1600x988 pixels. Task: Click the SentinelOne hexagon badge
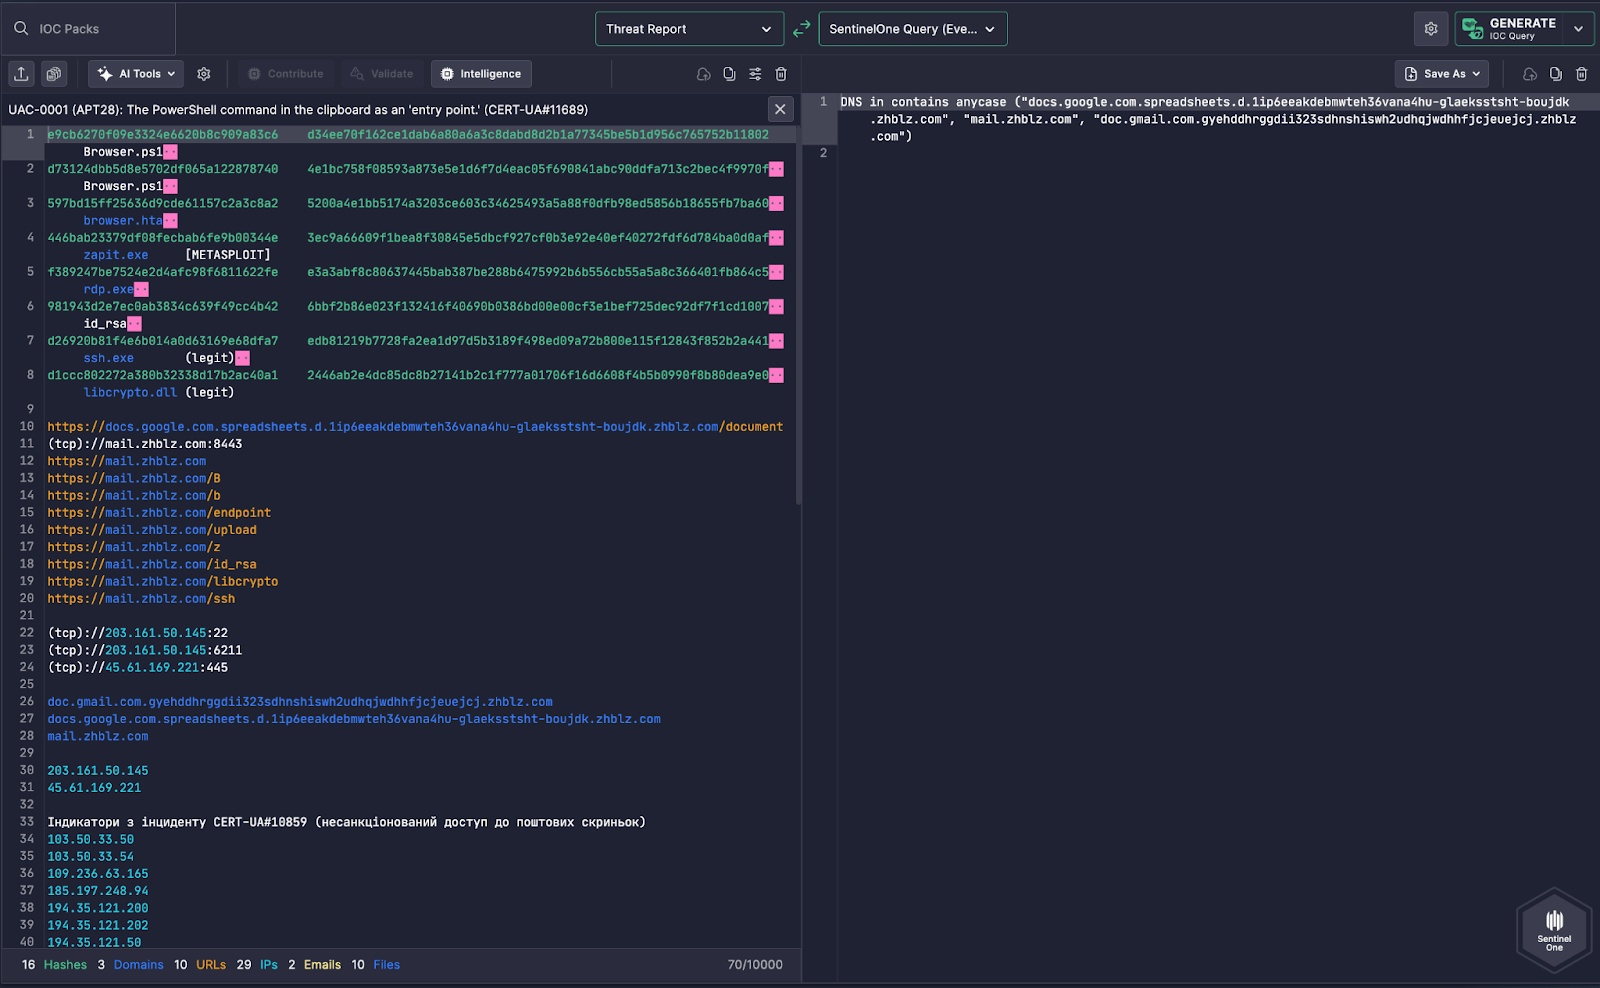tap(1554, 930)
